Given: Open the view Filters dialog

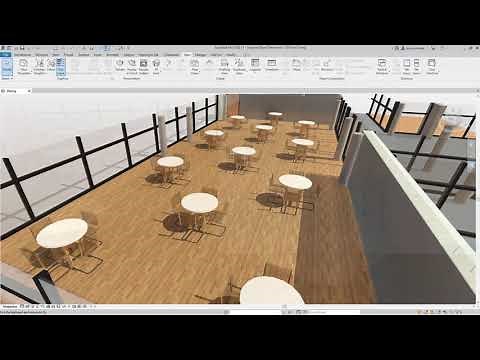Looking at the screenshot, I should pyautogui.click(x=51, y=65).
